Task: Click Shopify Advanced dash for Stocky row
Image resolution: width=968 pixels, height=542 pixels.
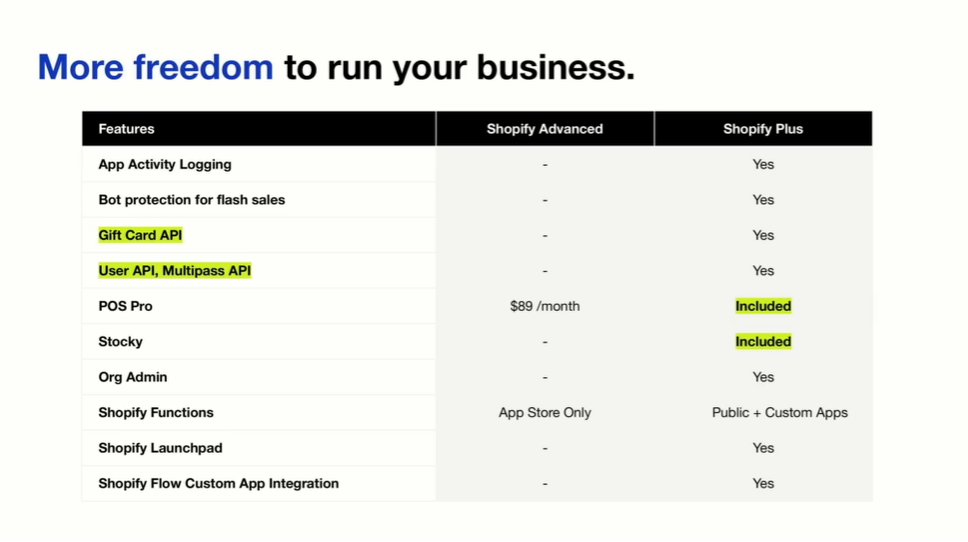Action: pyautogui.click(x=544, y=342)
